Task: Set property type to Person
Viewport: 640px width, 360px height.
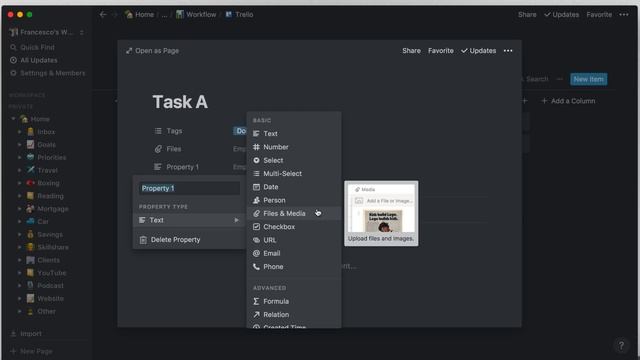Action: pos(294,200)
